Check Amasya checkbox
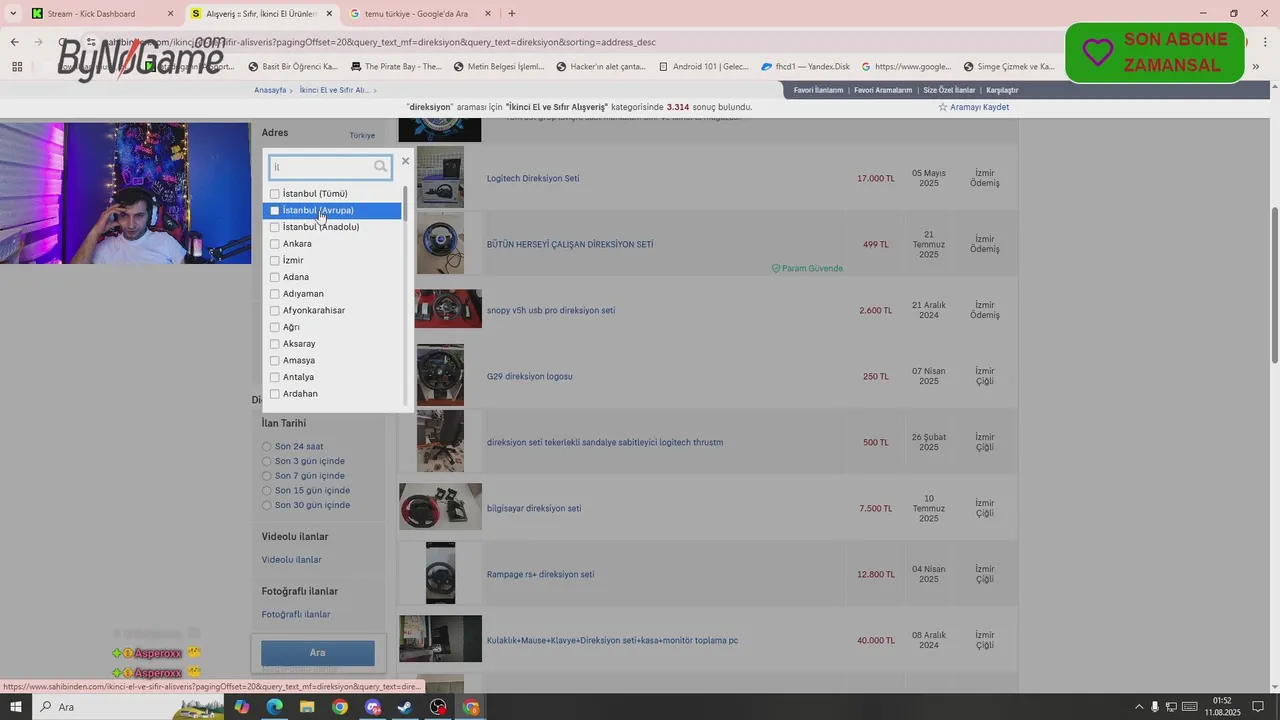The width and height of the screenshot is (1280, 720). point(275,361)
